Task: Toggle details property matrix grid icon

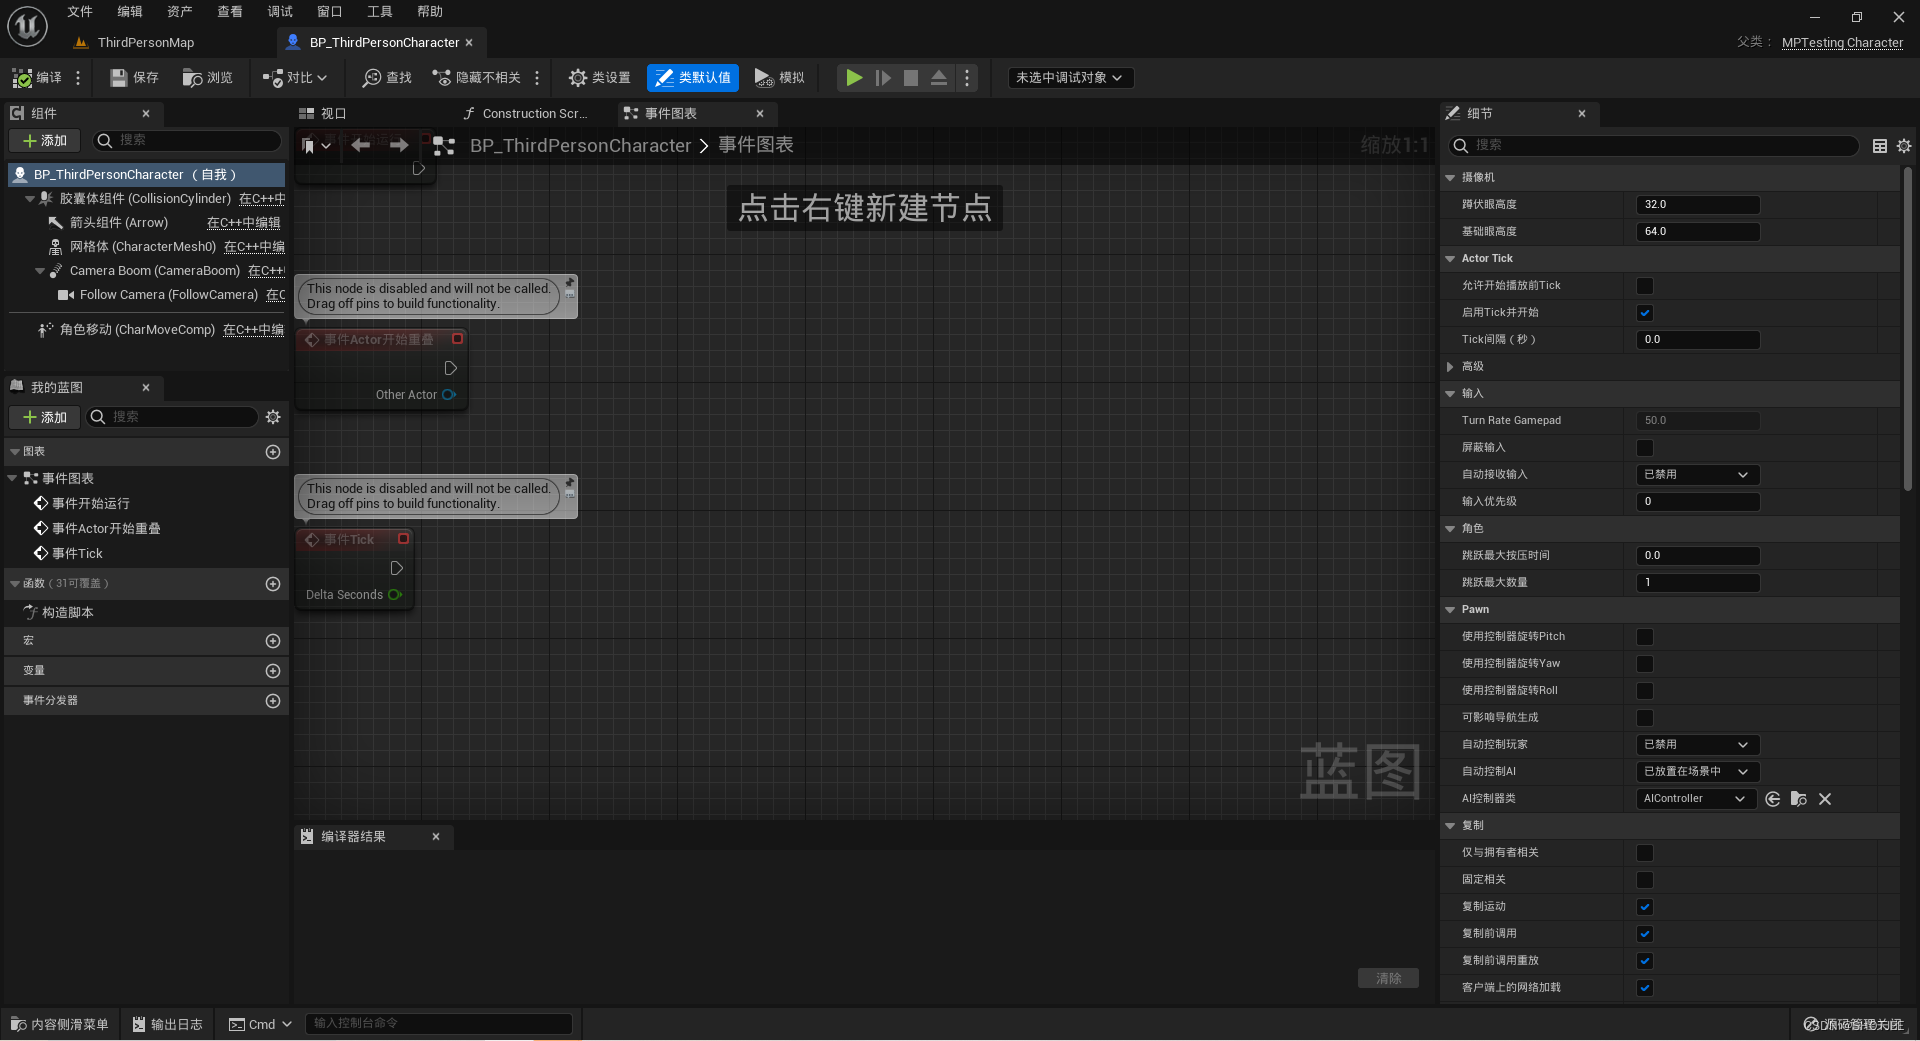Action: click(1880, 146)
